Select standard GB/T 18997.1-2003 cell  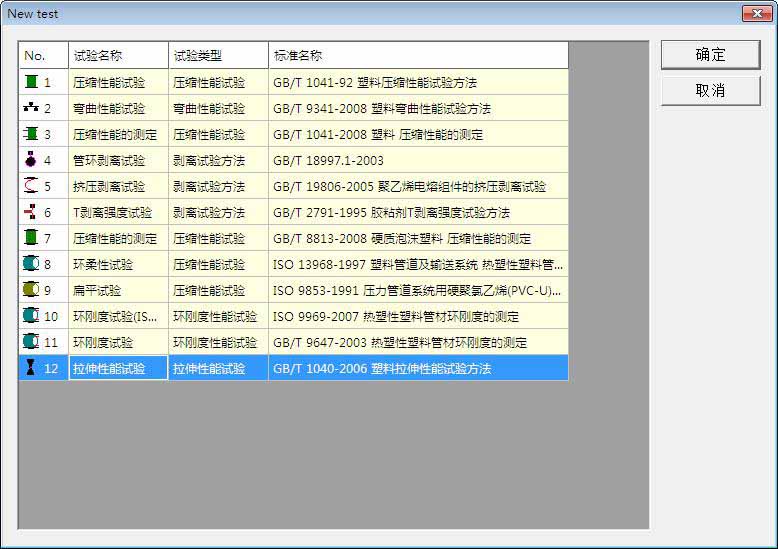point(418,161)
